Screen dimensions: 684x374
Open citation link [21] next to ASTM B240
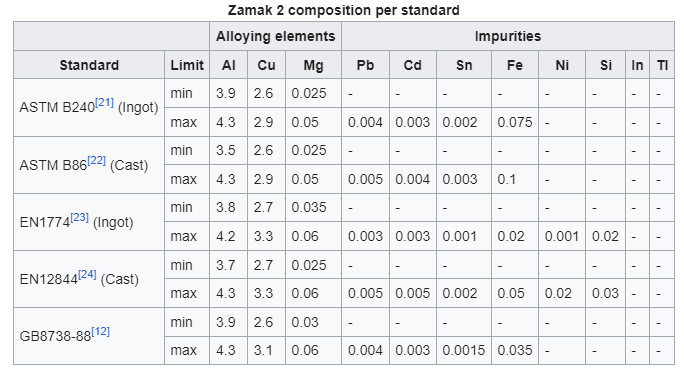pyautogui.click(x=104, y=103)
